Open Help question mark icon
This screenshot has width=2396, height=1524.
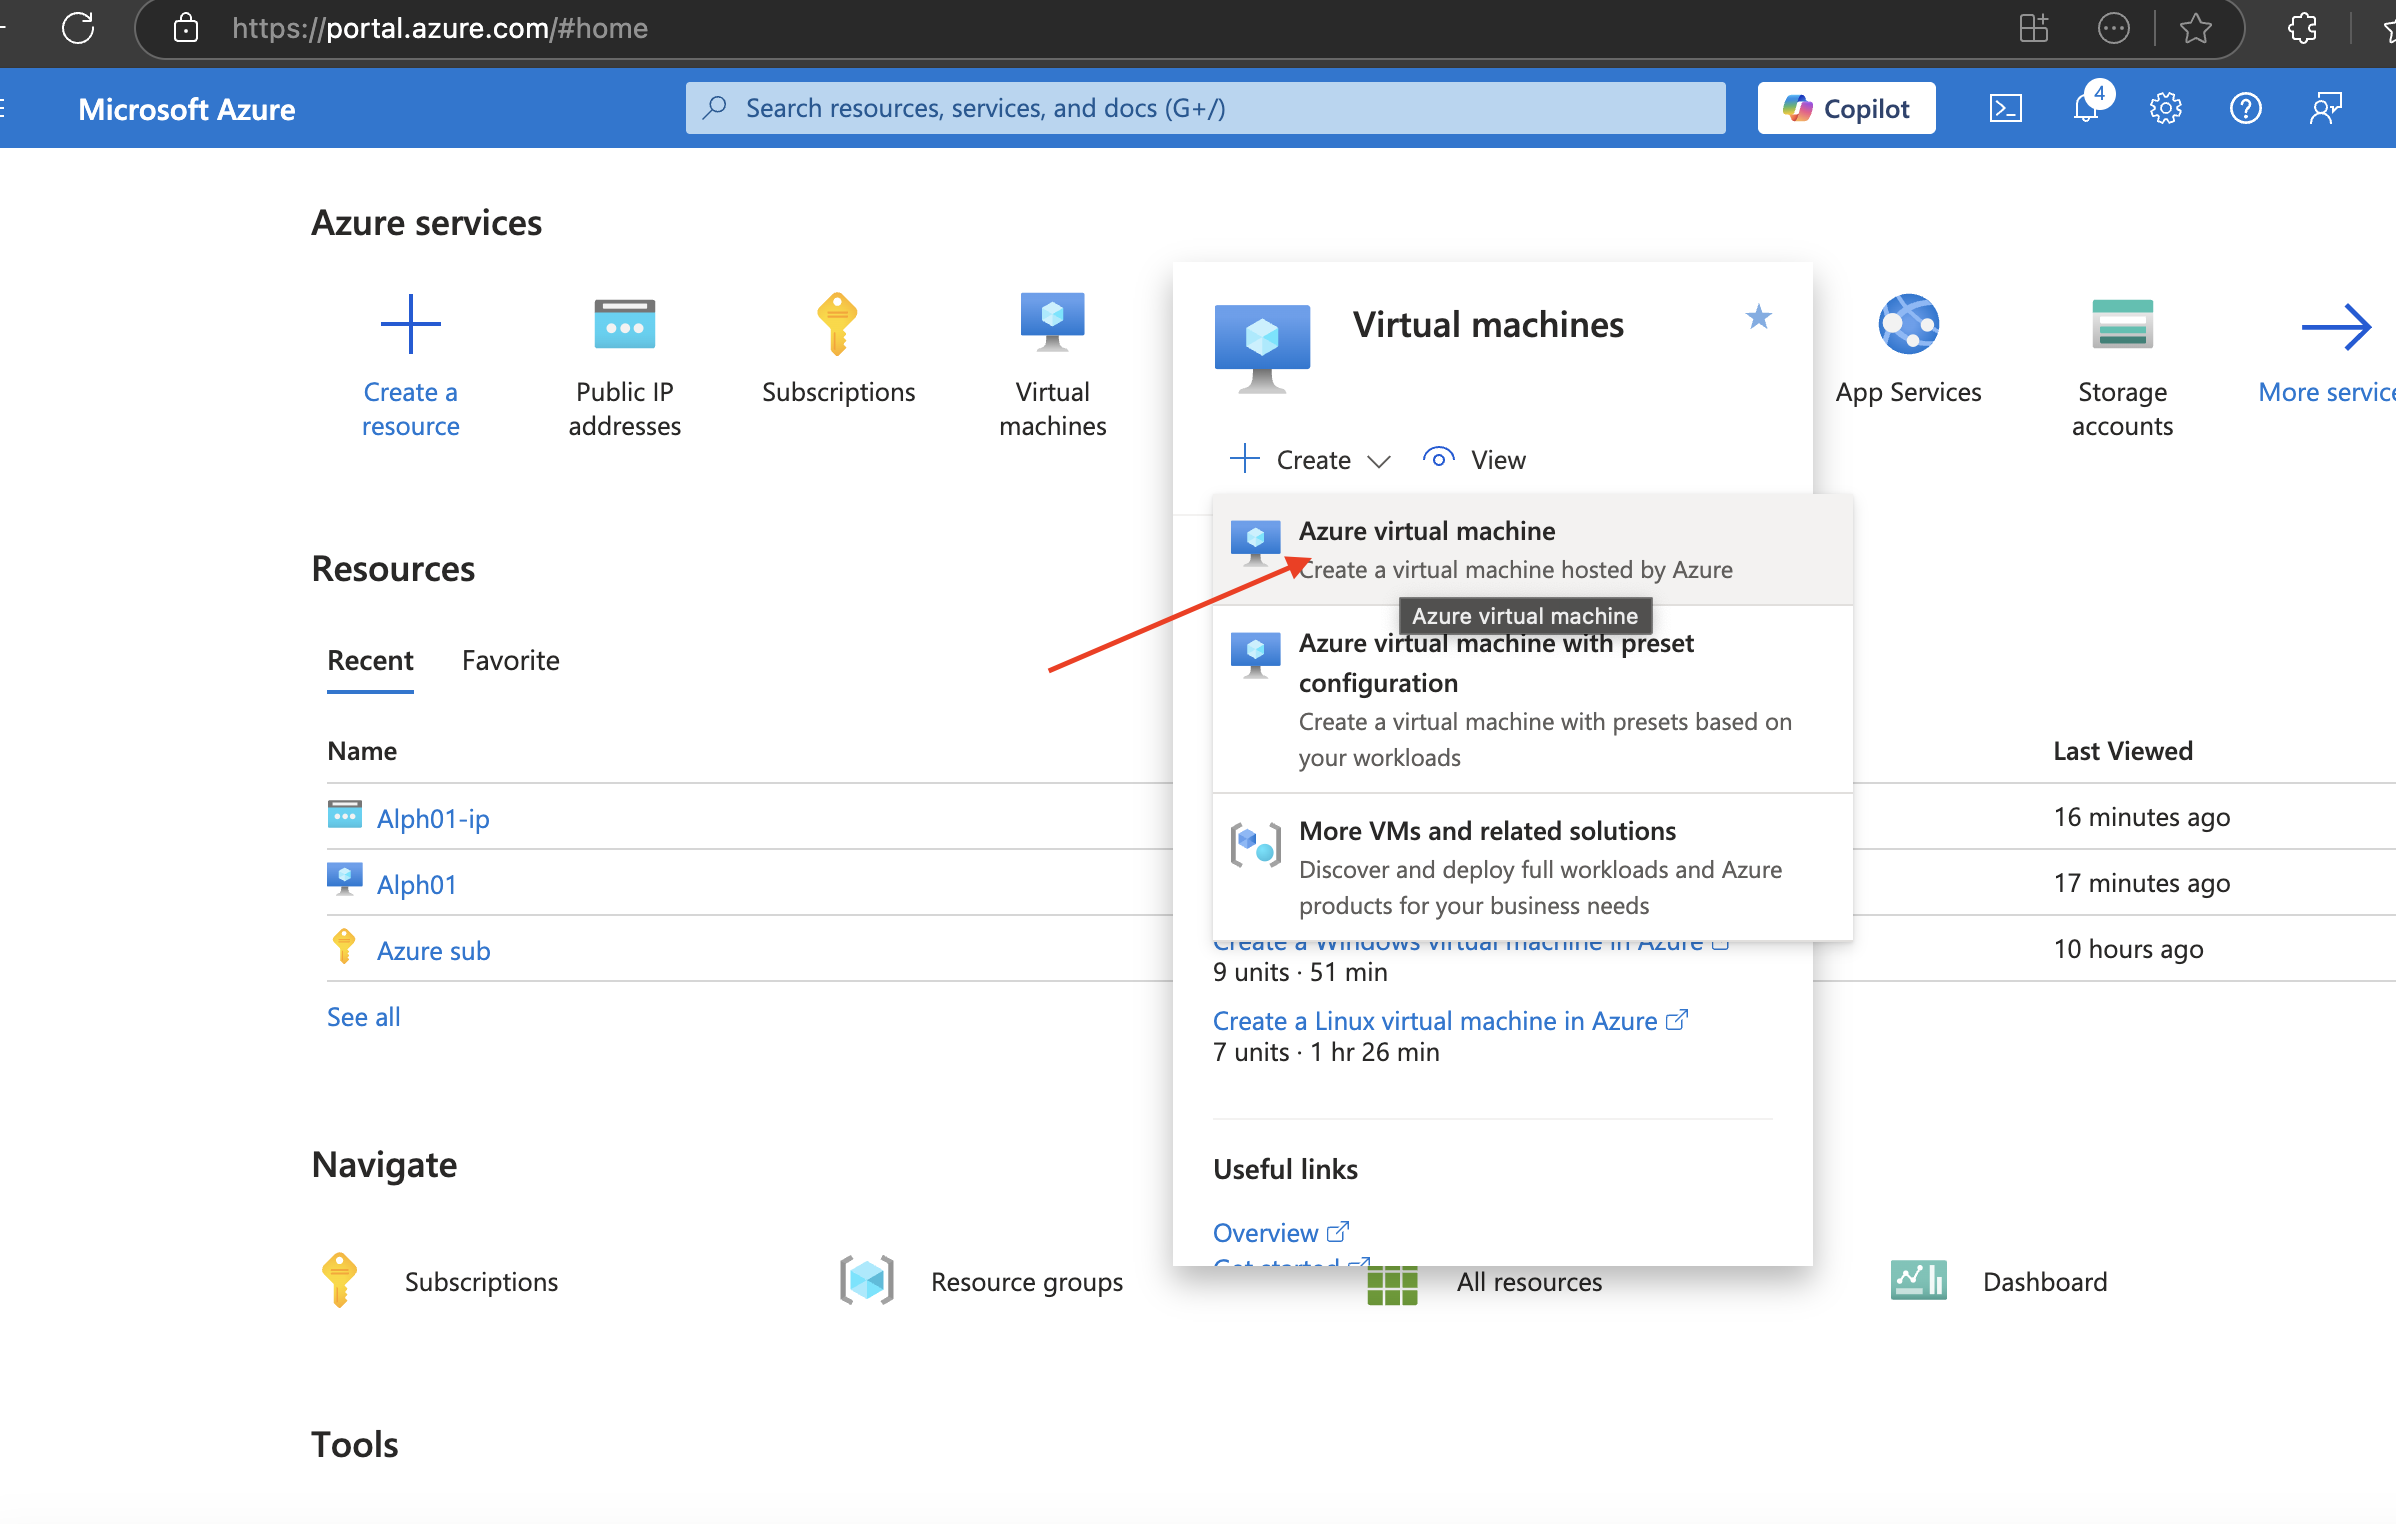(x=2246, y=108)
